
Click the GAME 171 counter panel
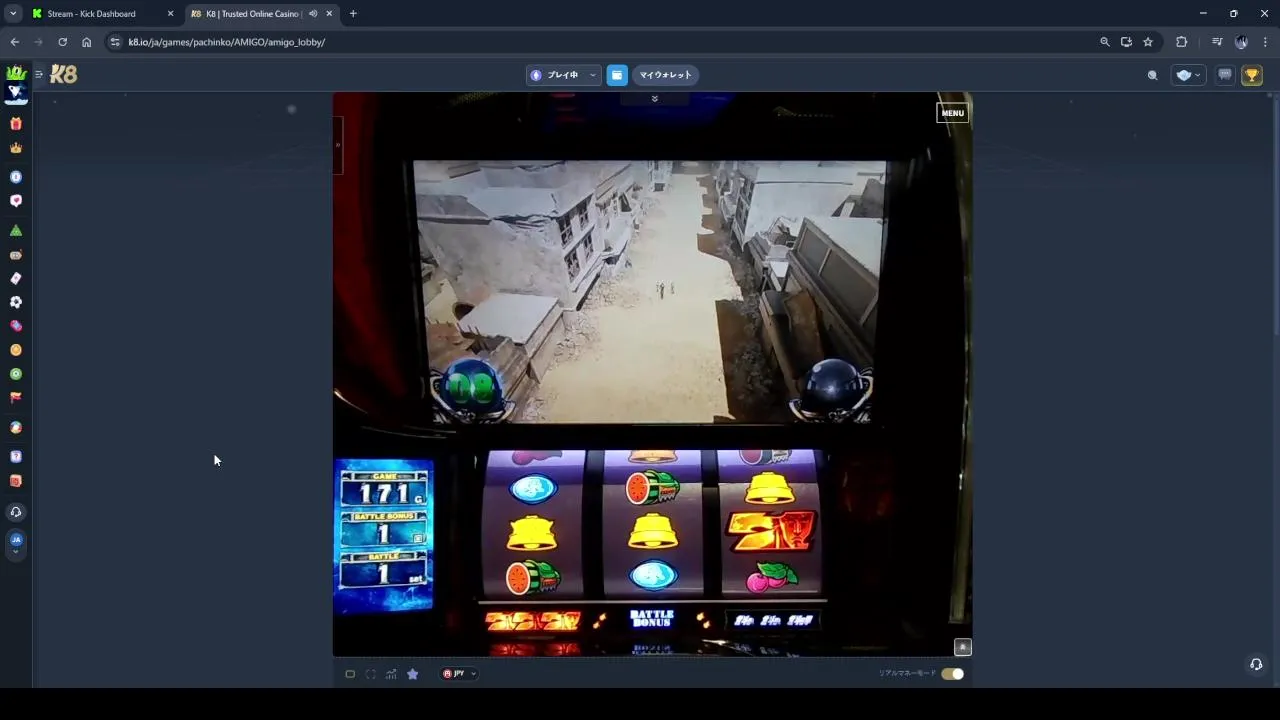click(x=384, y=488)
